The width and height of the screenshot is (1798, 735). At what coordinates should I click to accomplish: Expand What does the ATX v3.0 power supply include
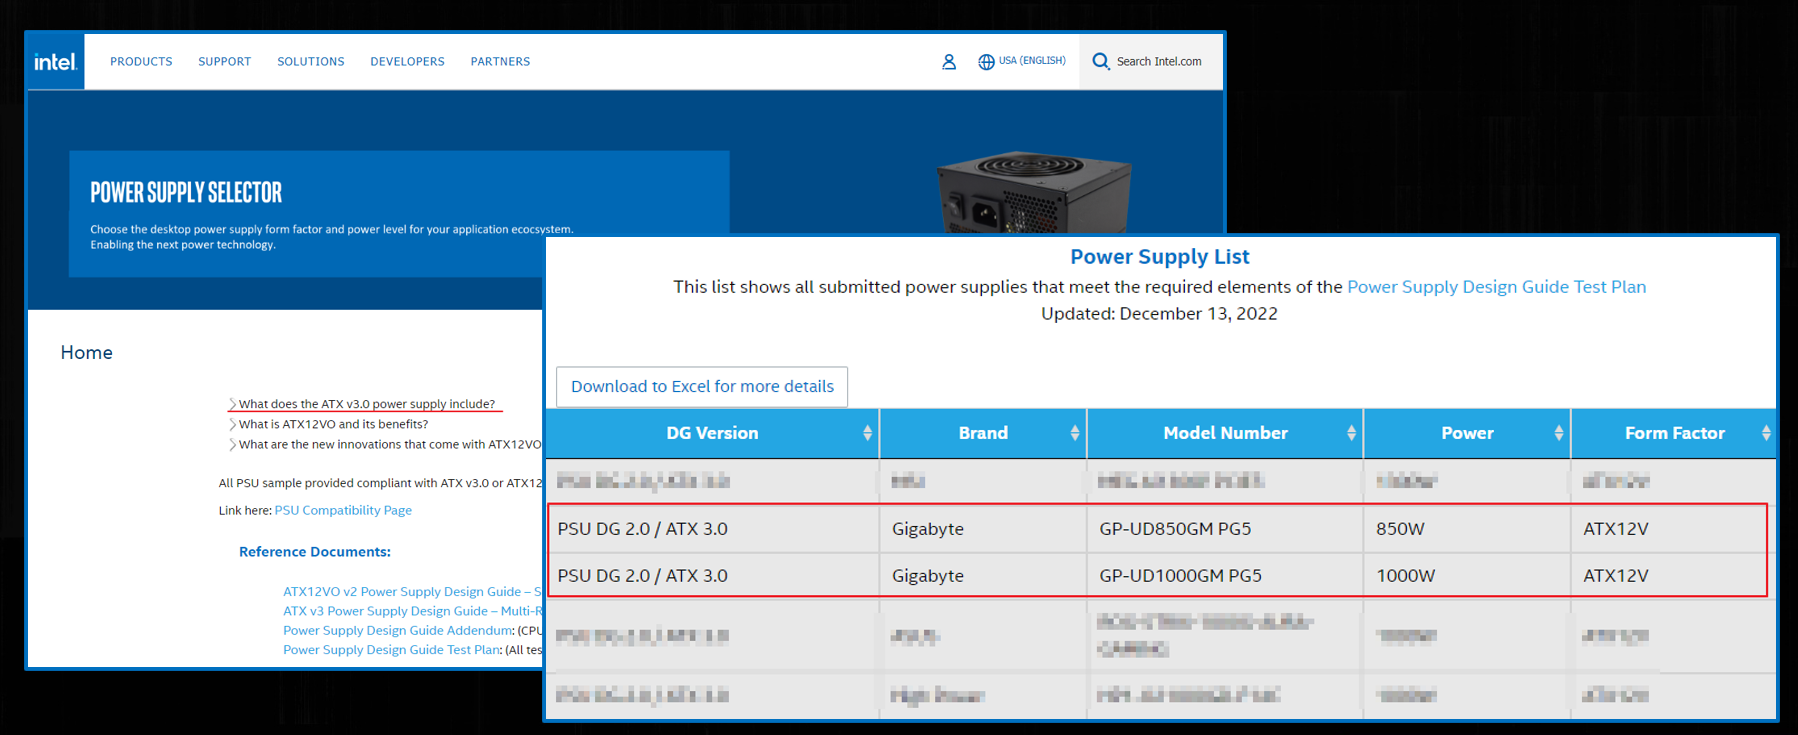pos(366,404)
